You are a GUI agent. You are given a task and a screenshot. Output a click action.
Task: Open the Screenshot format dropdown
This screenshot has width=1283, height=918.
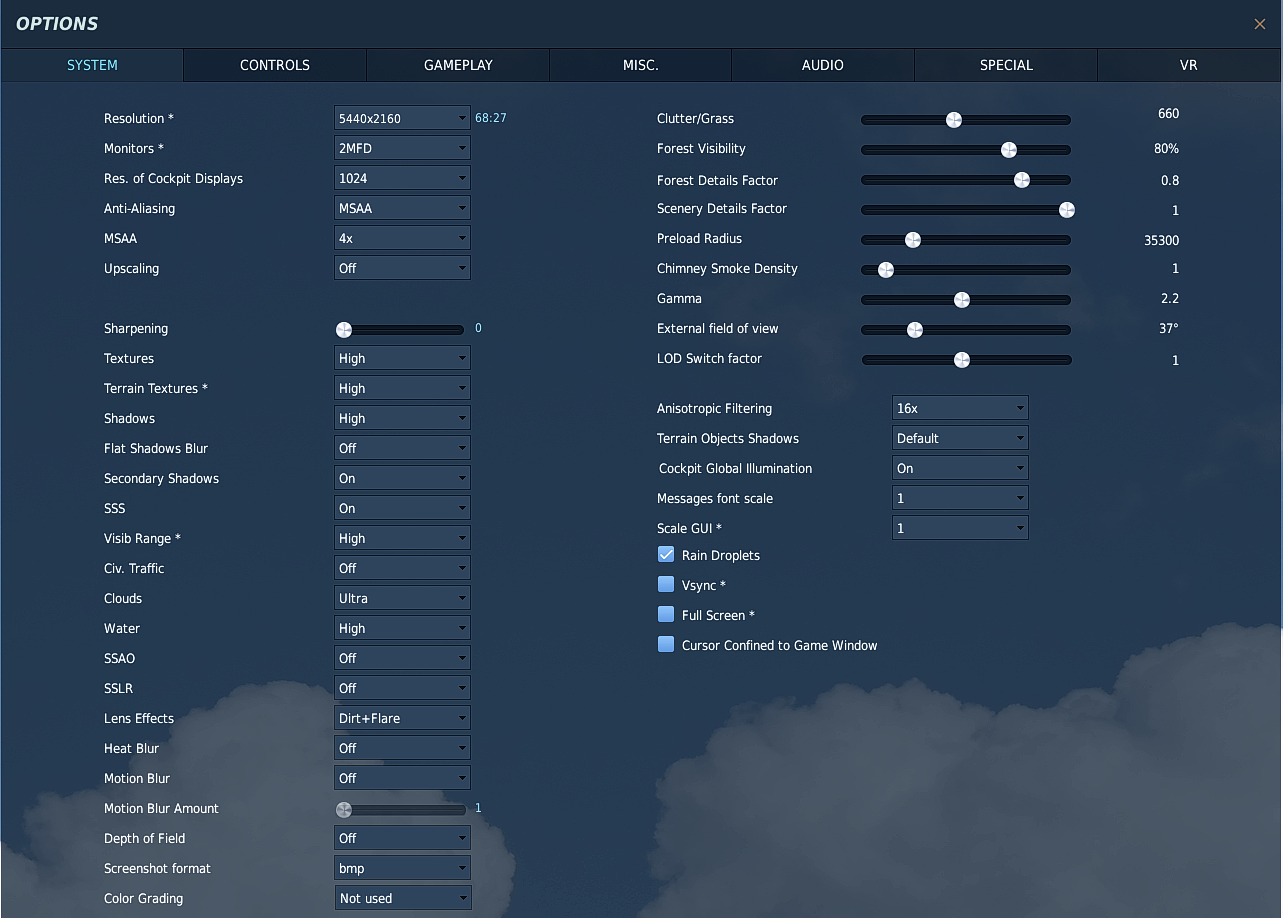[401, 868]
